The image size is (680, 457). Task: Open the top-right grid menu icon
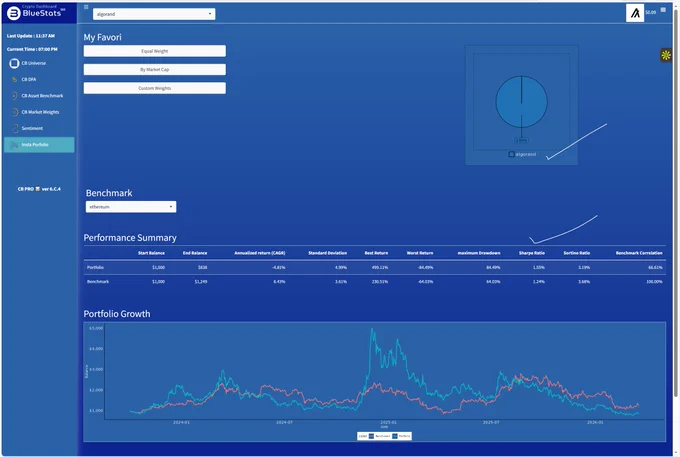click(x=663, y=10)
